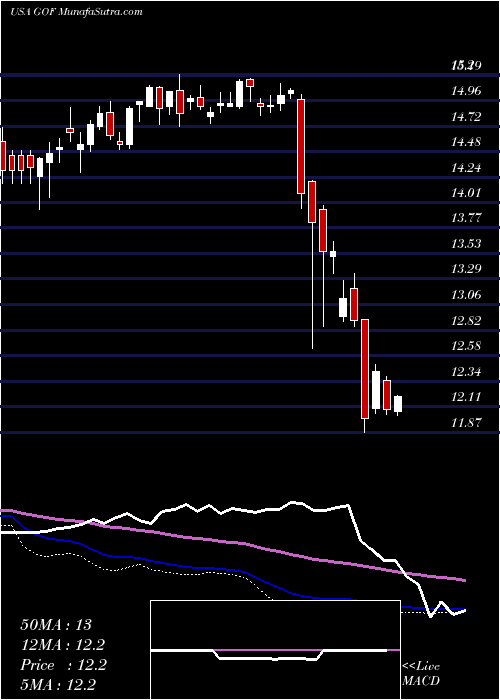The image size is (500, 700).
Task: Click the 14.48 price axis label
Action: pyautogui.click(x=466, y=142)
